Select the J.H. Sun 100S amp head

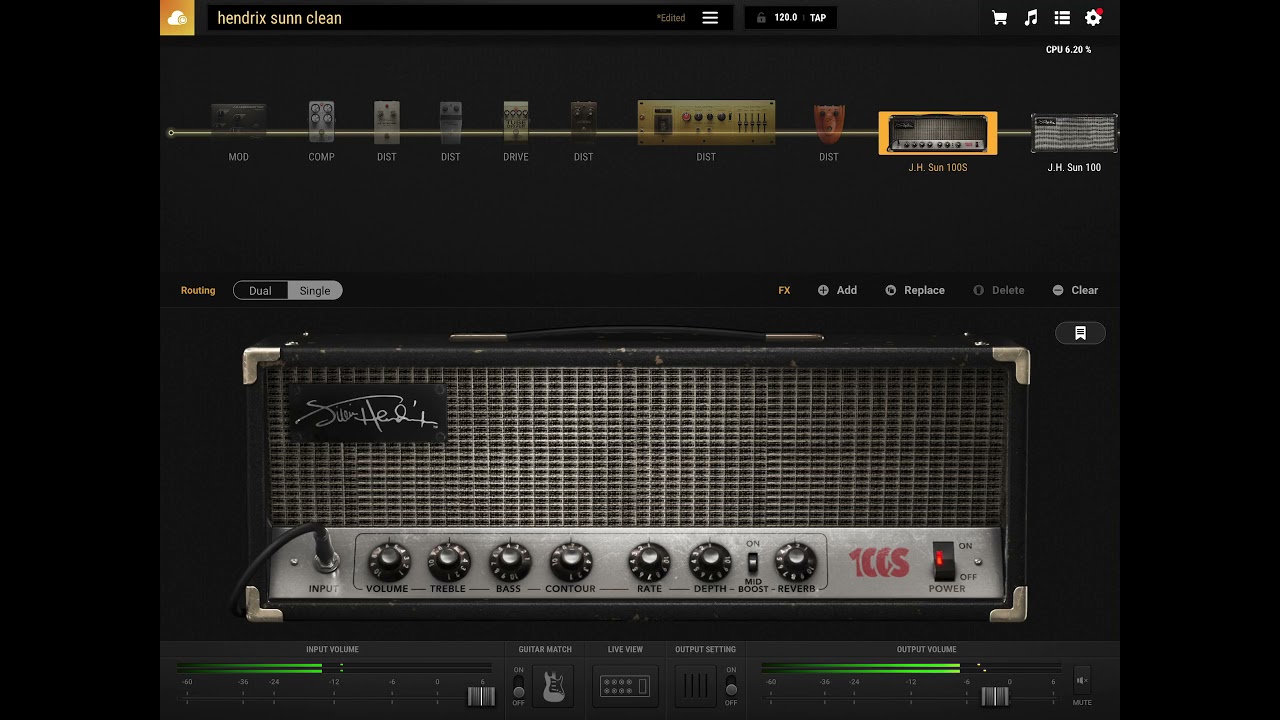[x=938, y=133]
